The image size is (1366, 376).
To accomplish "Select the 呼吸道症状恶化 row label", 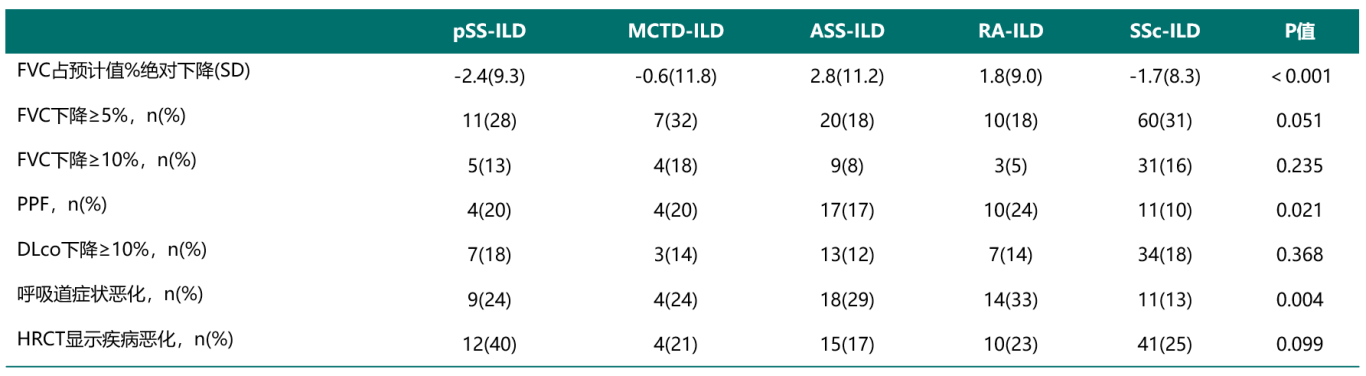I will (110, 294).
